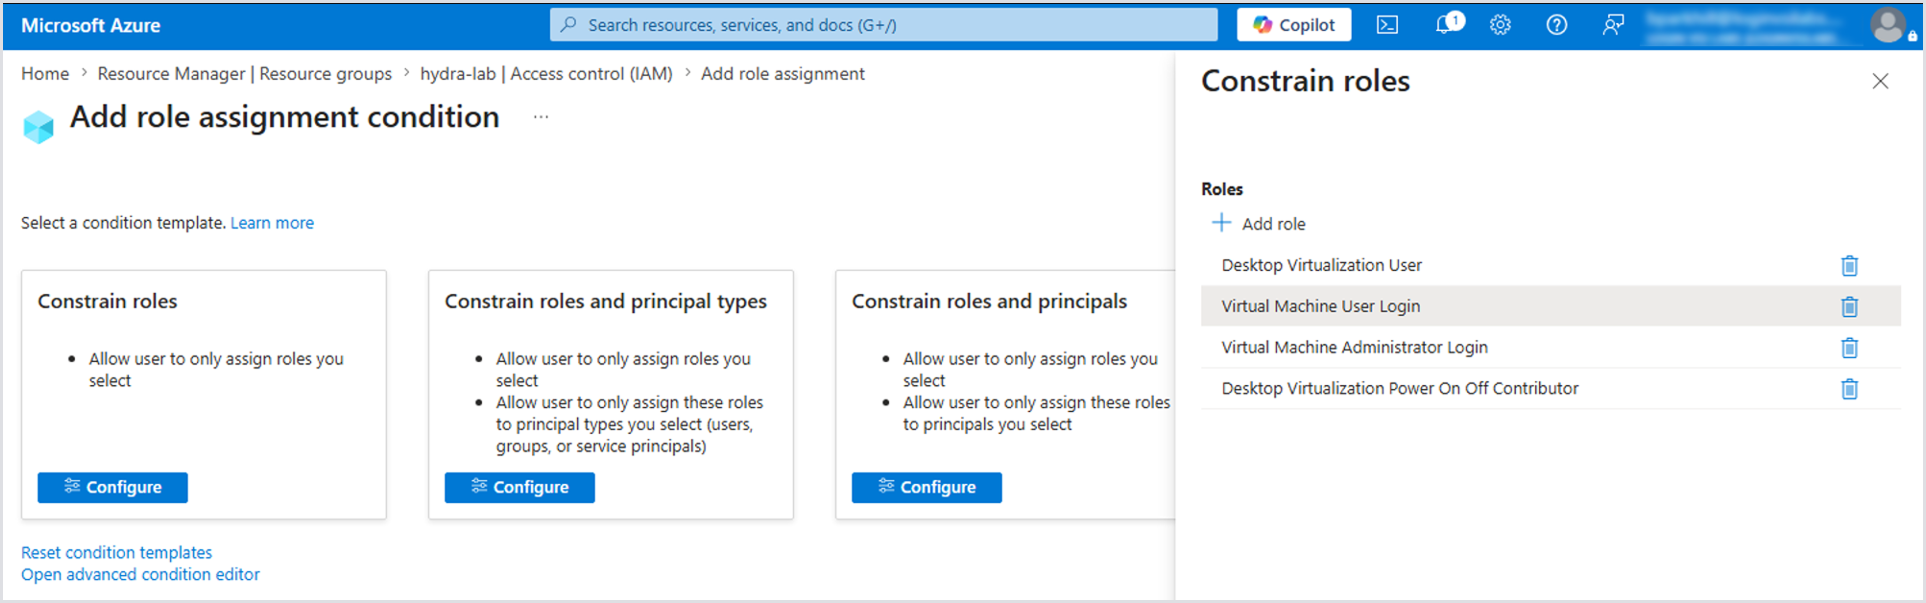Image resolution: width=1926 pixels, height=603 pixels.
Task: Click Constrain roles and principal types heading
Action: 606,301
